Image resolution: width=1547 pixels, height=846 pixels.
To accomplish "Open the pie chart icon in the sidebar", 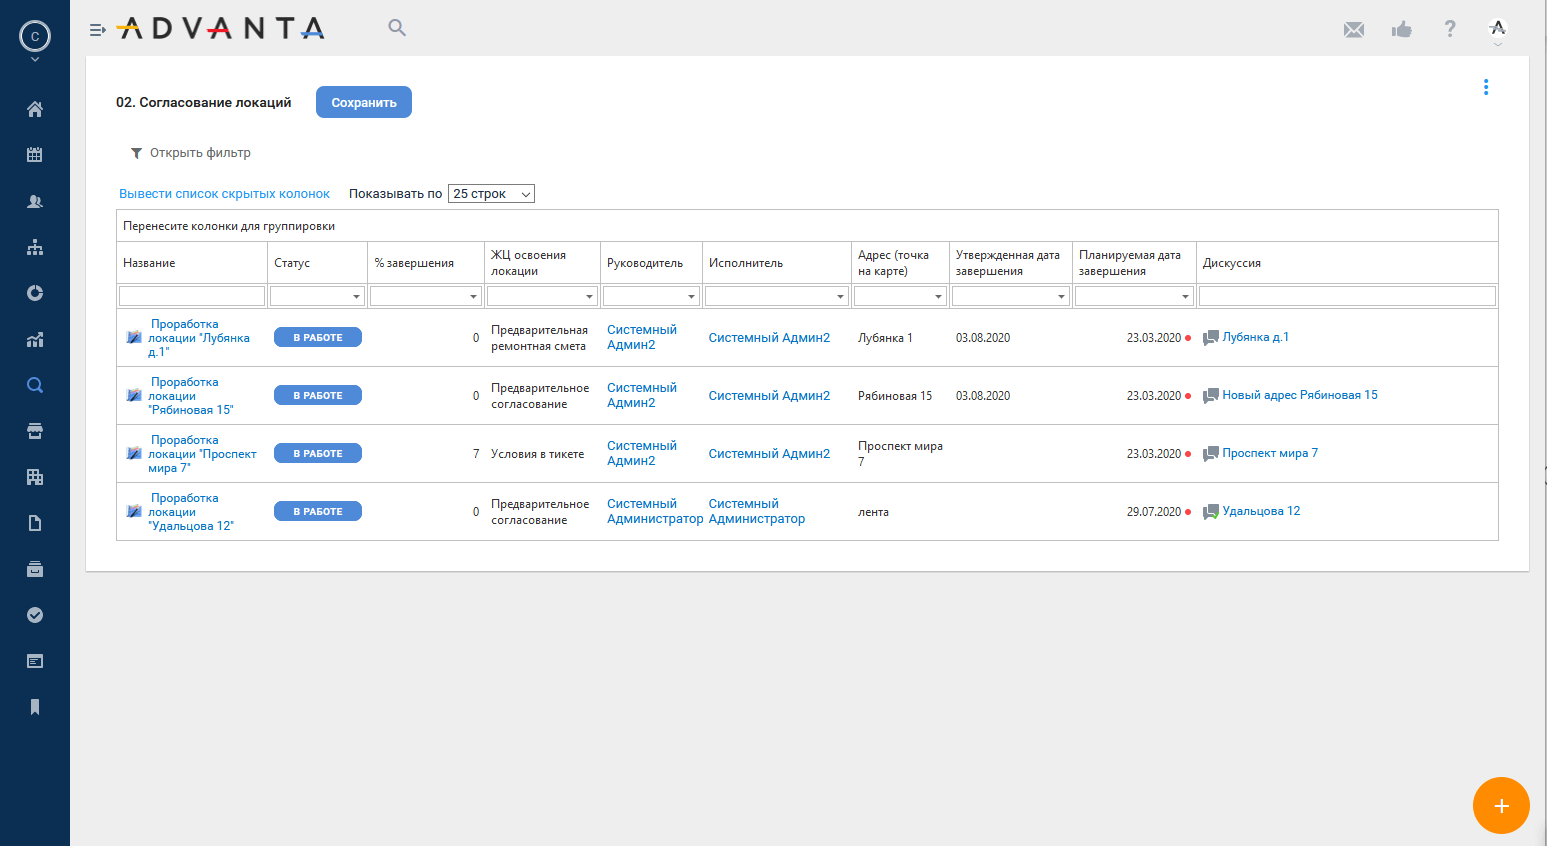I will pos(35,293).
